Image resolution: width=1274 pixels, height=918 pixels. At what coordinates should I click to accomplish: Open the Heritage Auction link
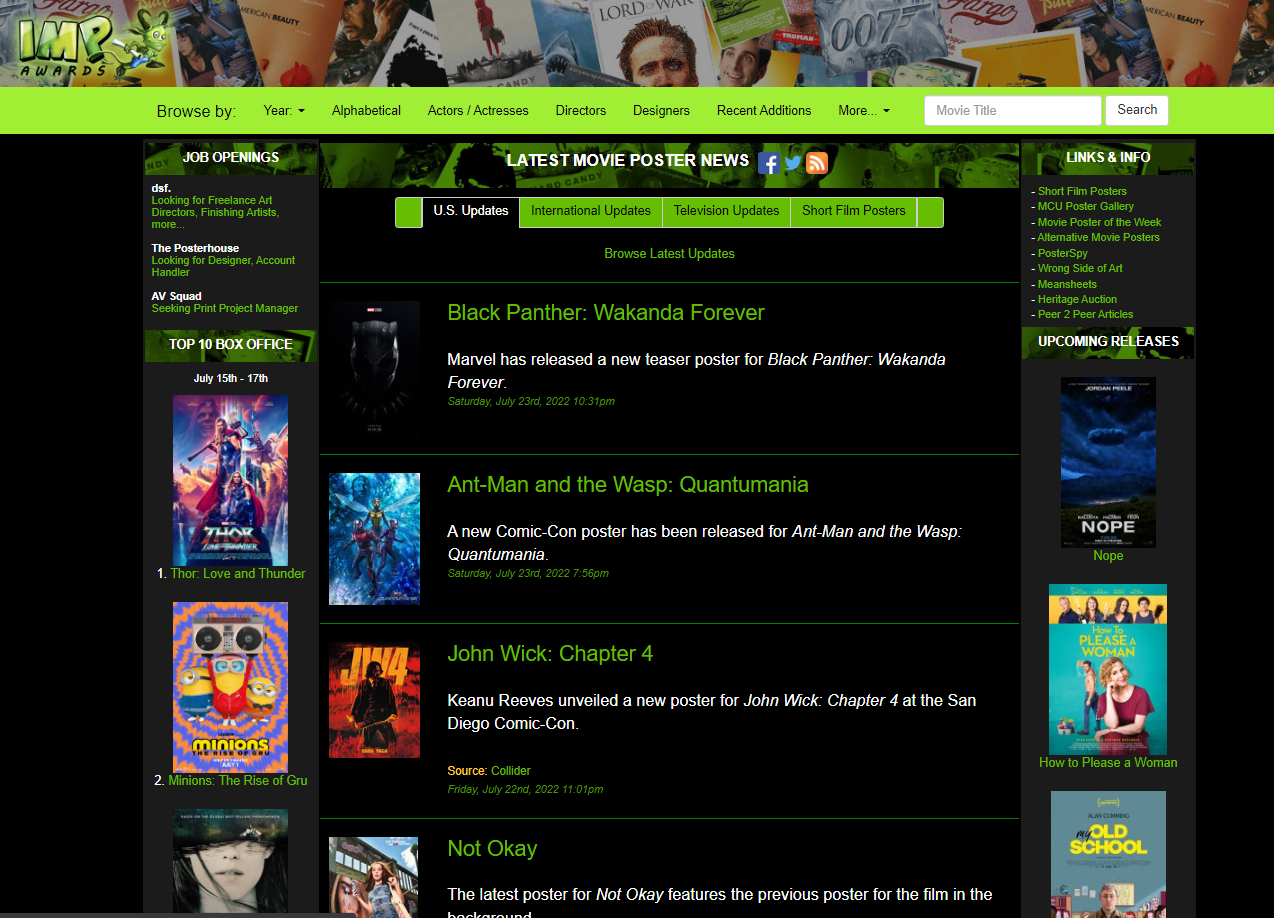coord(1077,299)
